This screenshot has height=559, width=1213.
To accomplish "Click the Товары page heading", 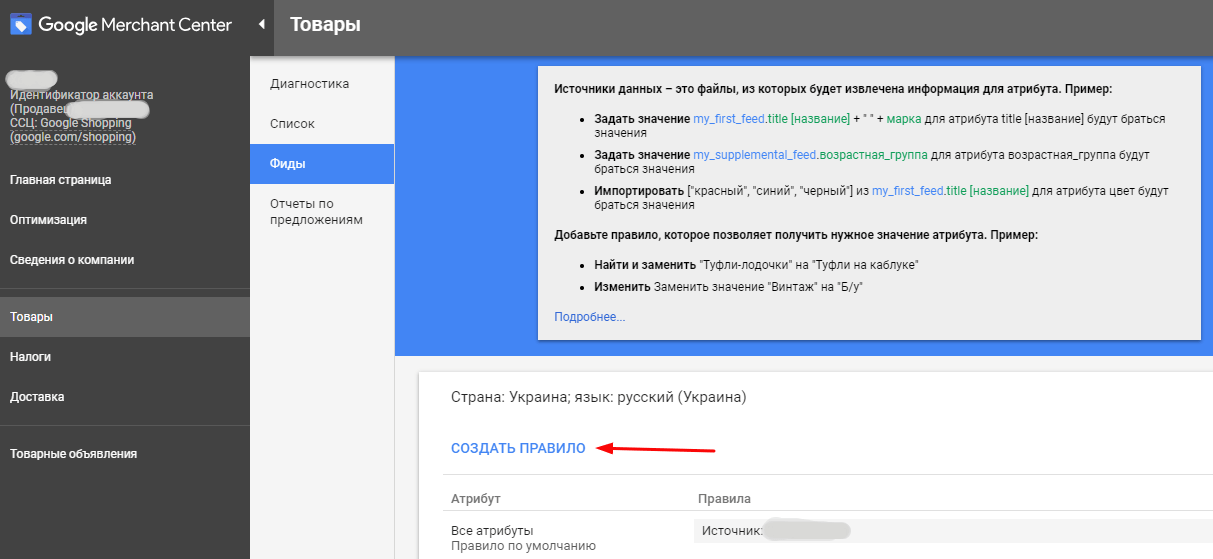I will (325, 25).
